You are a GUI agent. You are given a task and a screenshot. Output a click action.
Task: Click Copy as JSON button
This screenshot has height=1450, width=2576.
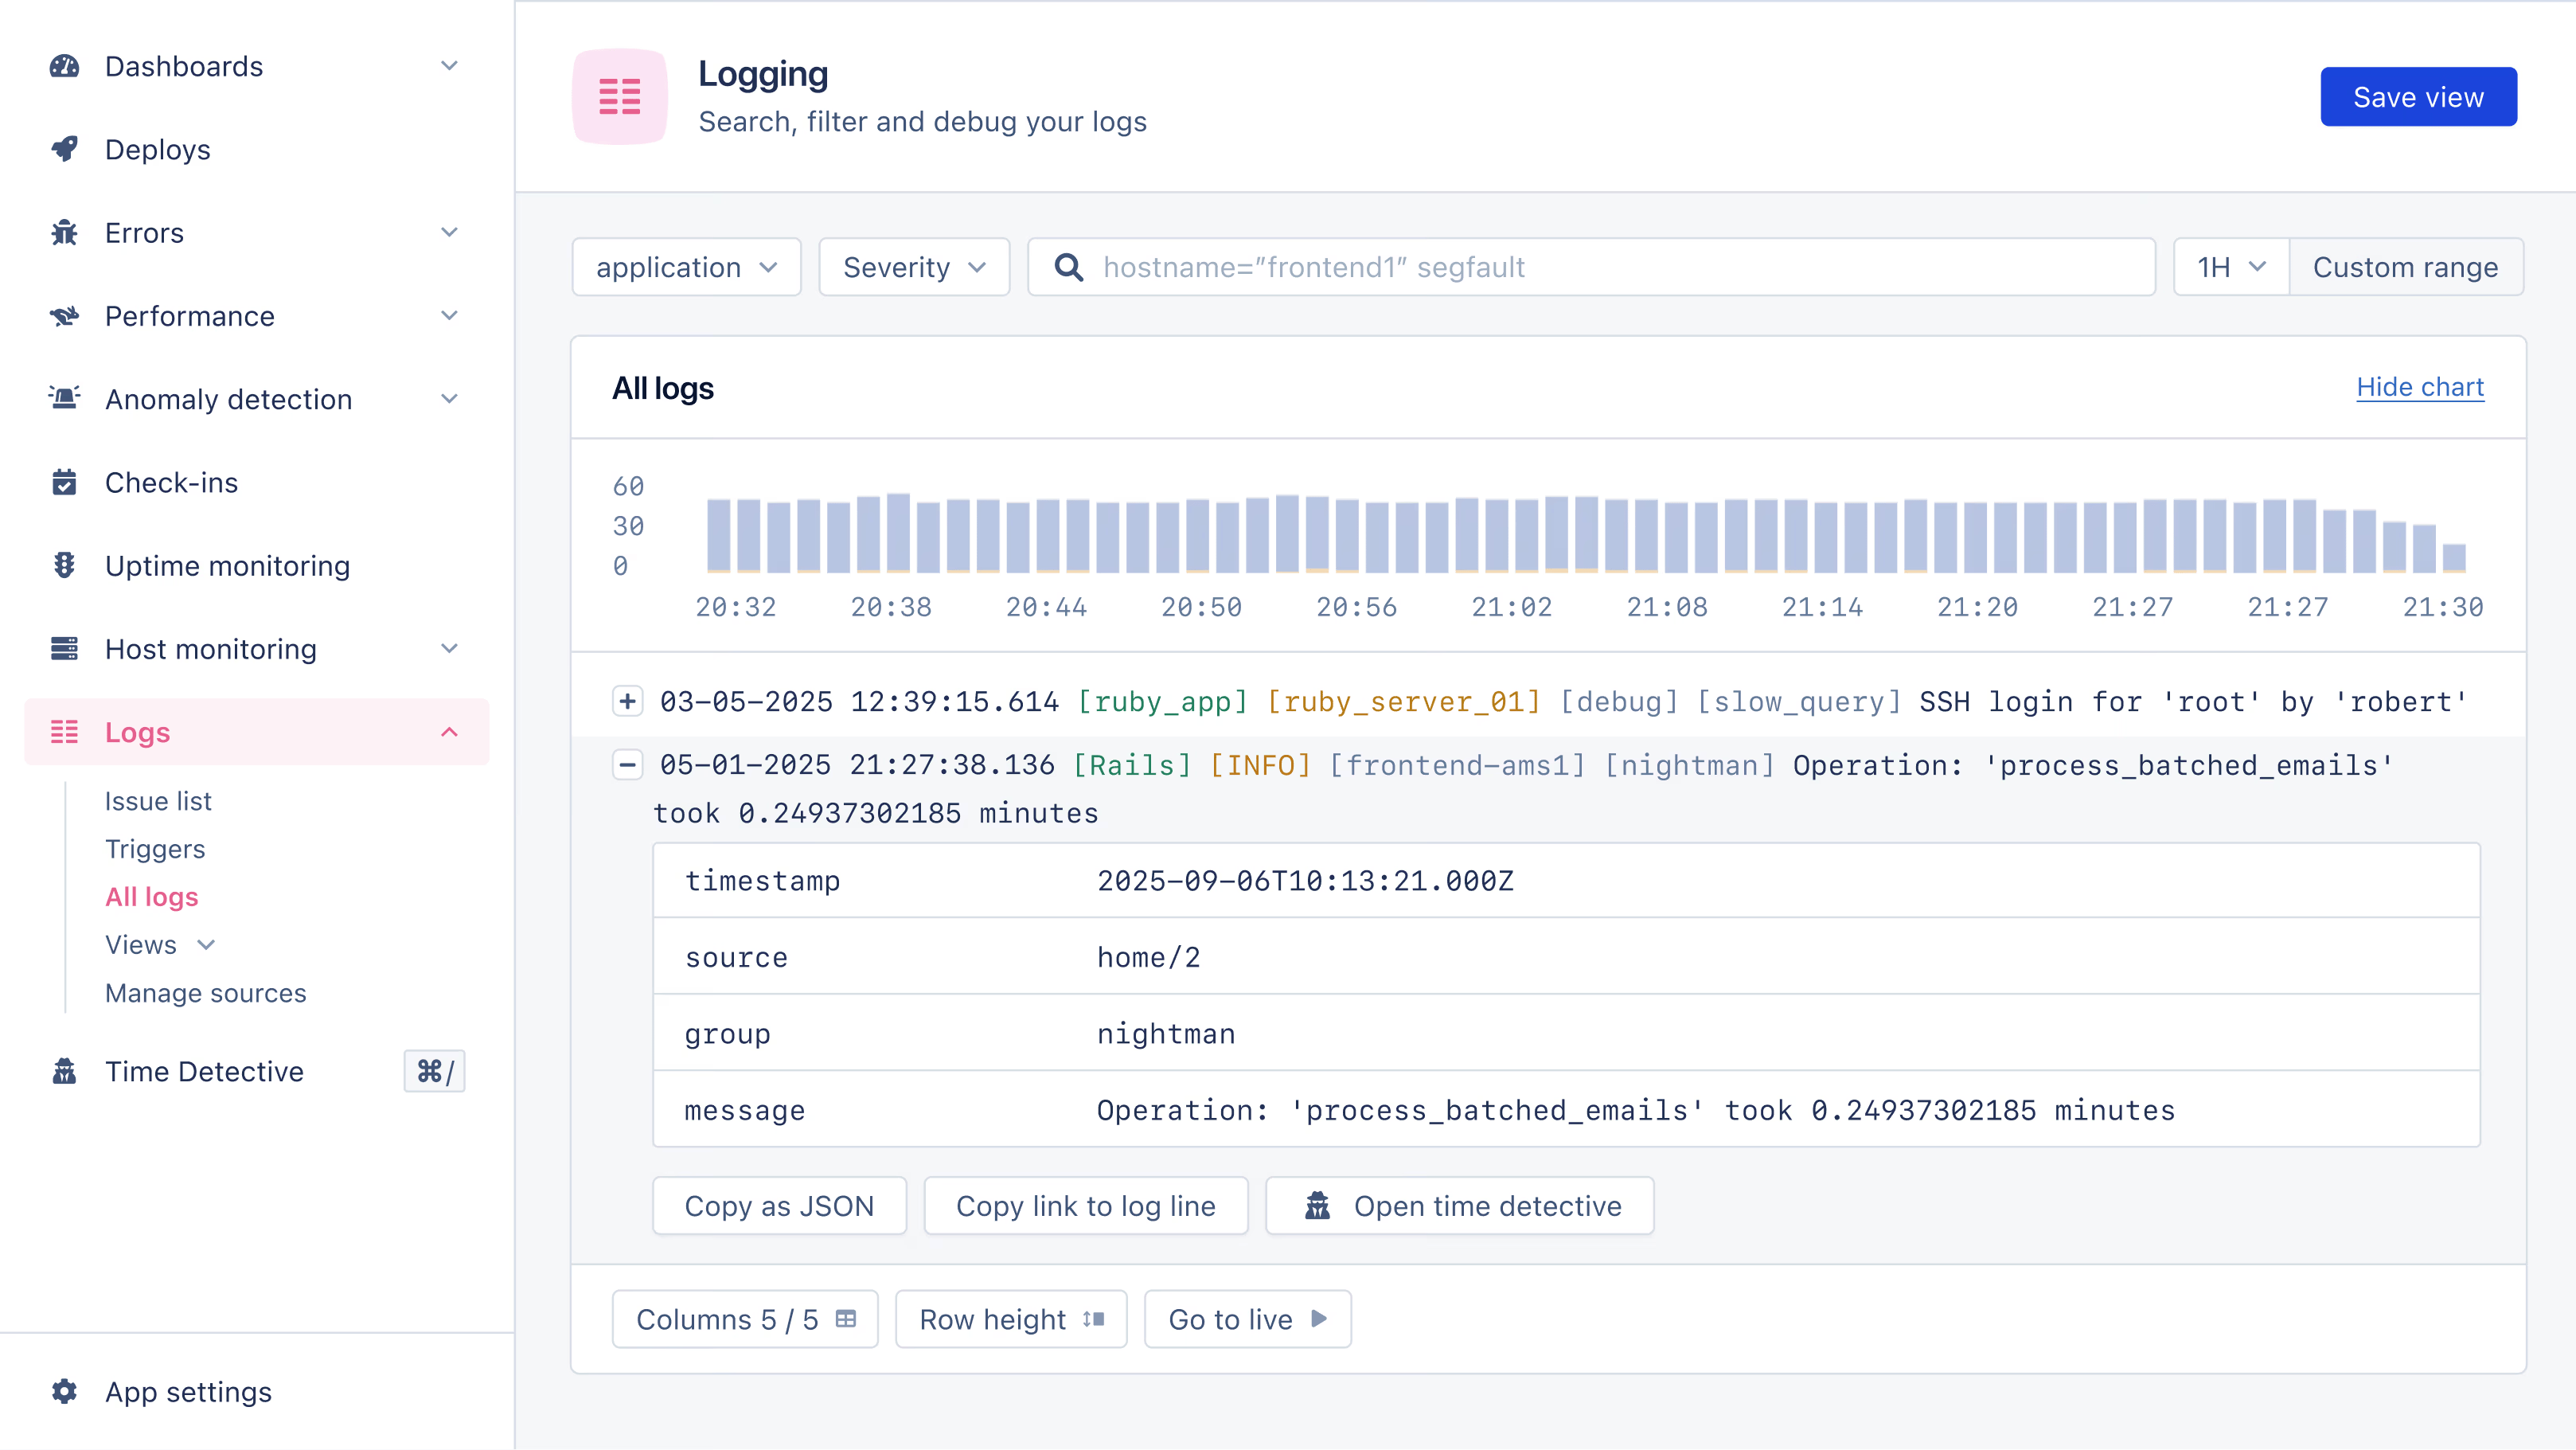click(779, 1206)
